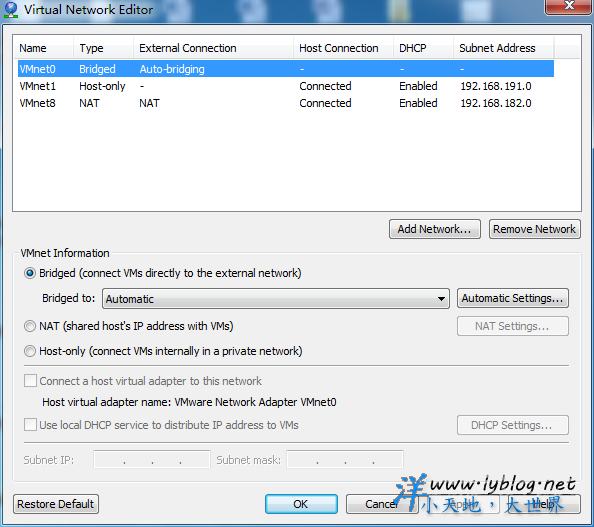This screenshot has width=594, height=527.
Task: Sort by the Subnet Address column
Action: (x=503, y=48)
